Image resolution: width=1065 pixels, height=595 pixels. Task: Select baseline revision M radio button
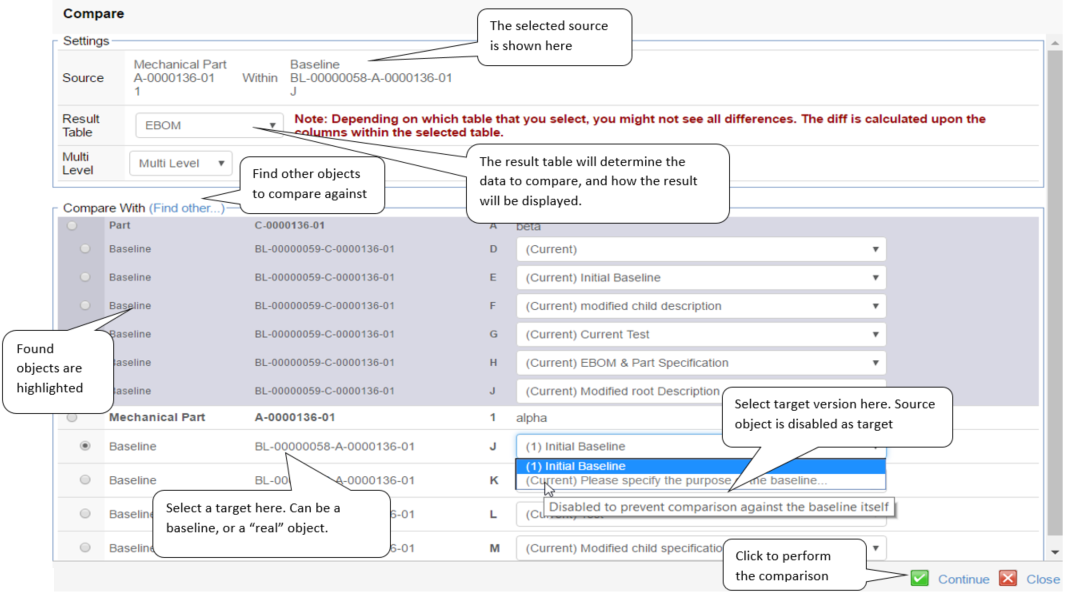(x=85, y=547)
